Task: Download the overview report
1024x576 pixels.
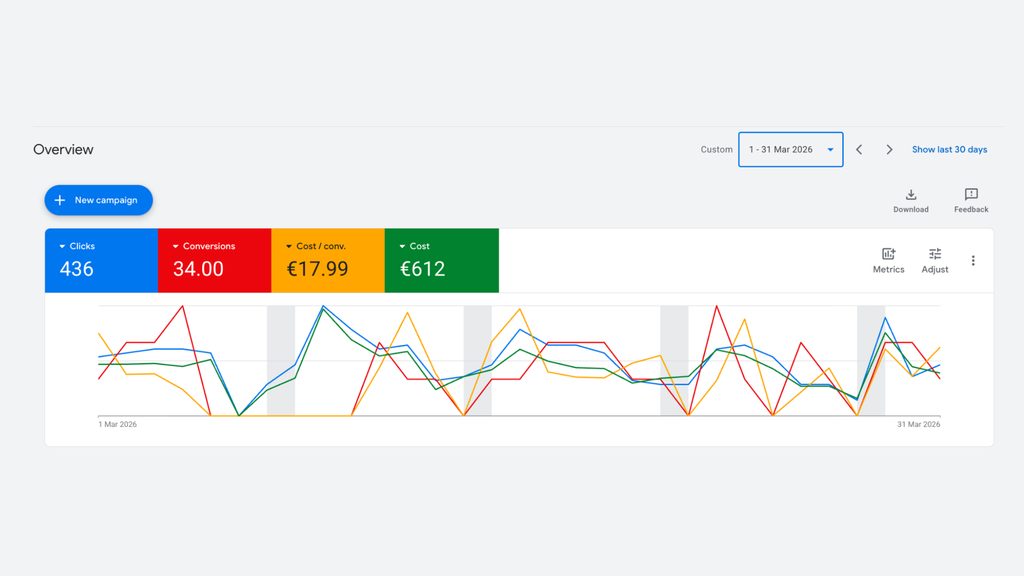Action: coord(910,200)
